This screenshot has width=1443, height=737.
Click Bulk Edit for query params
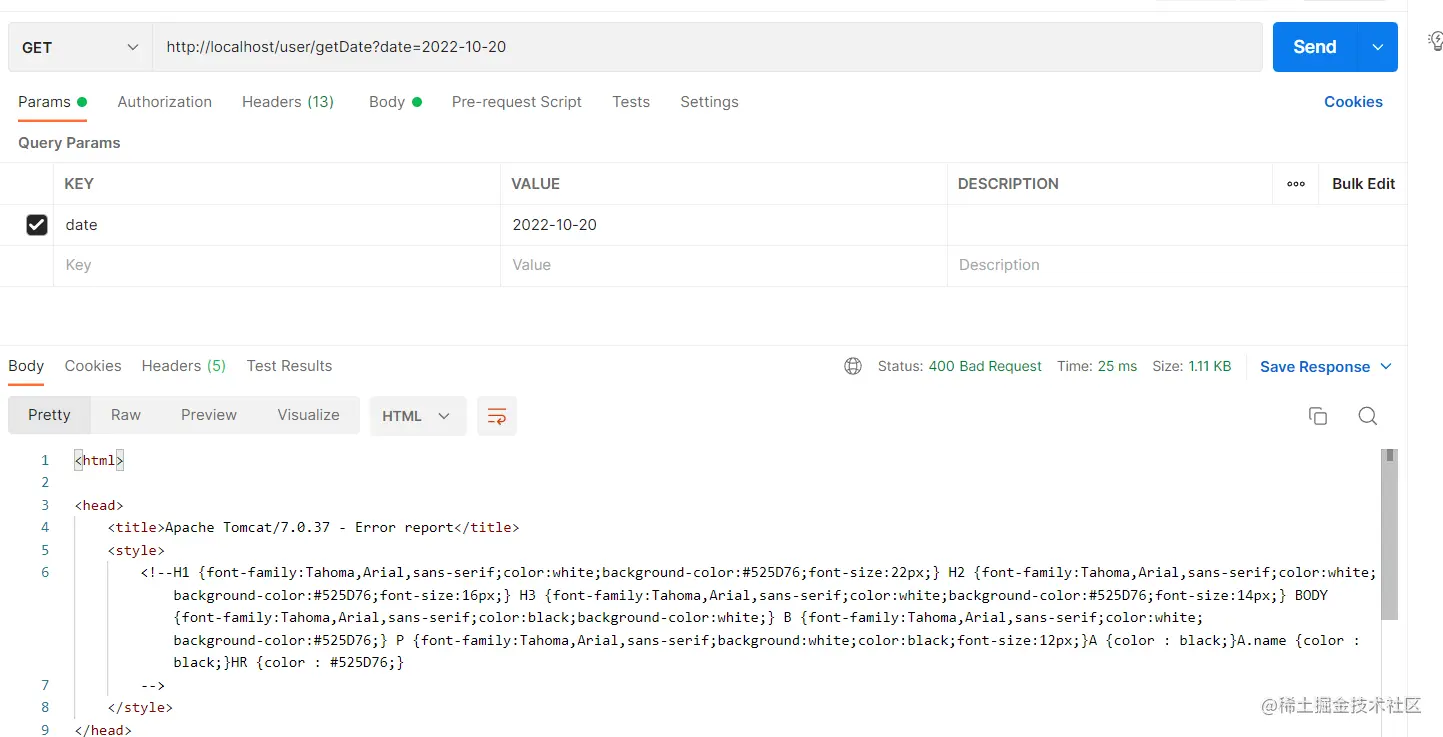pos(1363,184)
